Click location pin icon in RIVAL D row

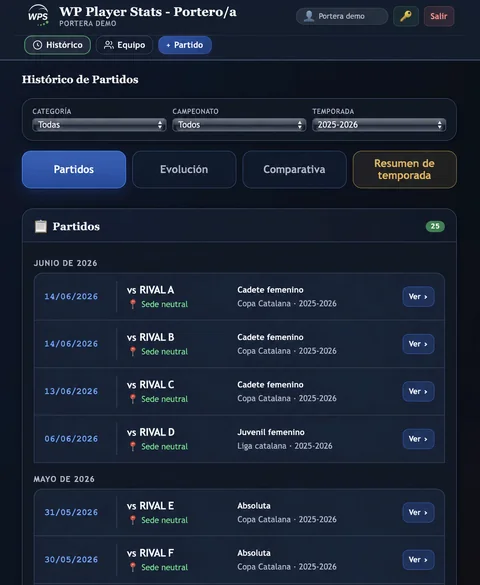coord(133,446)
